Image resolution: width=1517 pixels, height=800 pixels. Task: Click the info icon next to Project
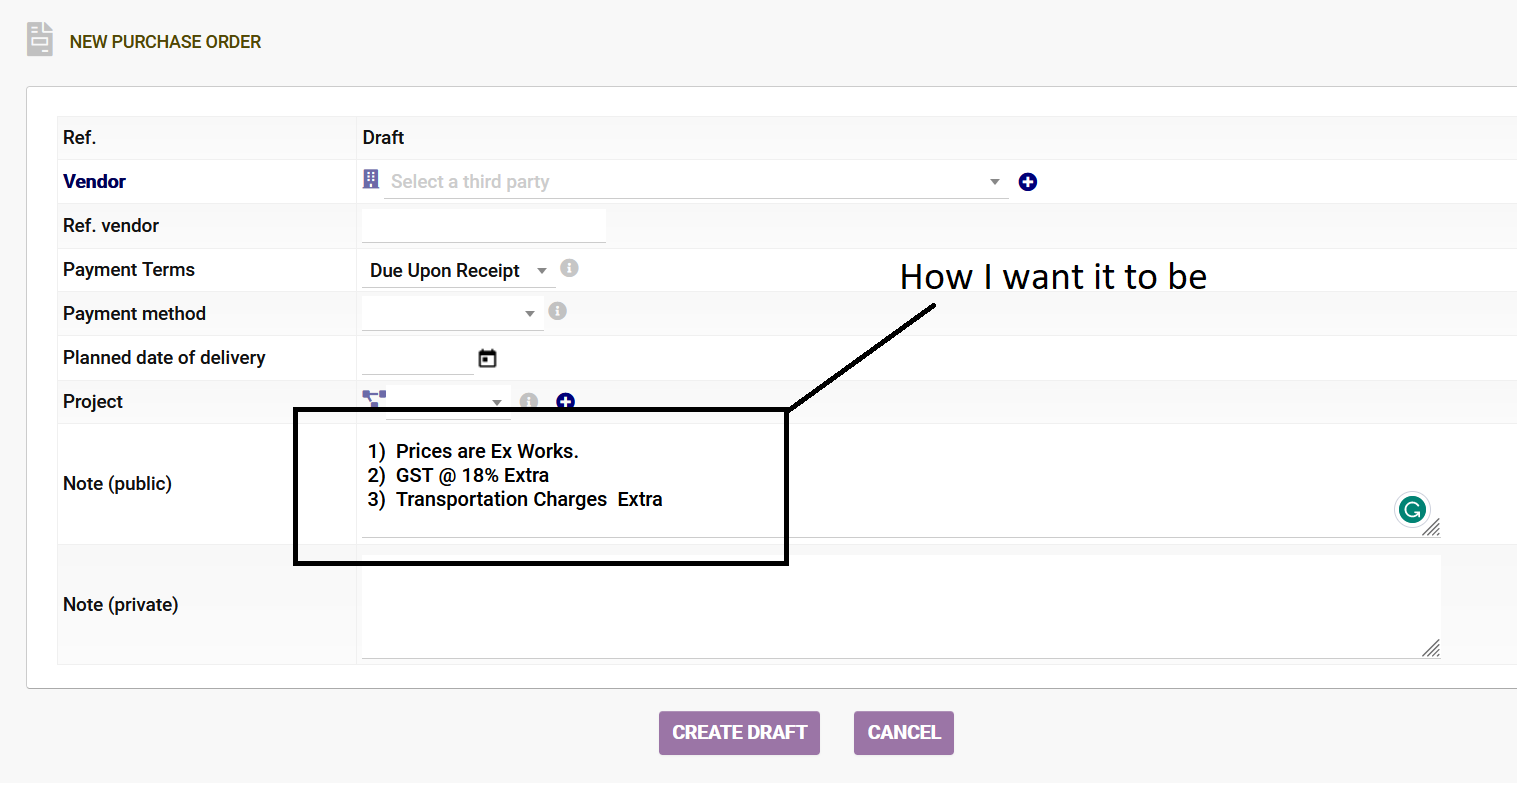click(x=529, y=401)
